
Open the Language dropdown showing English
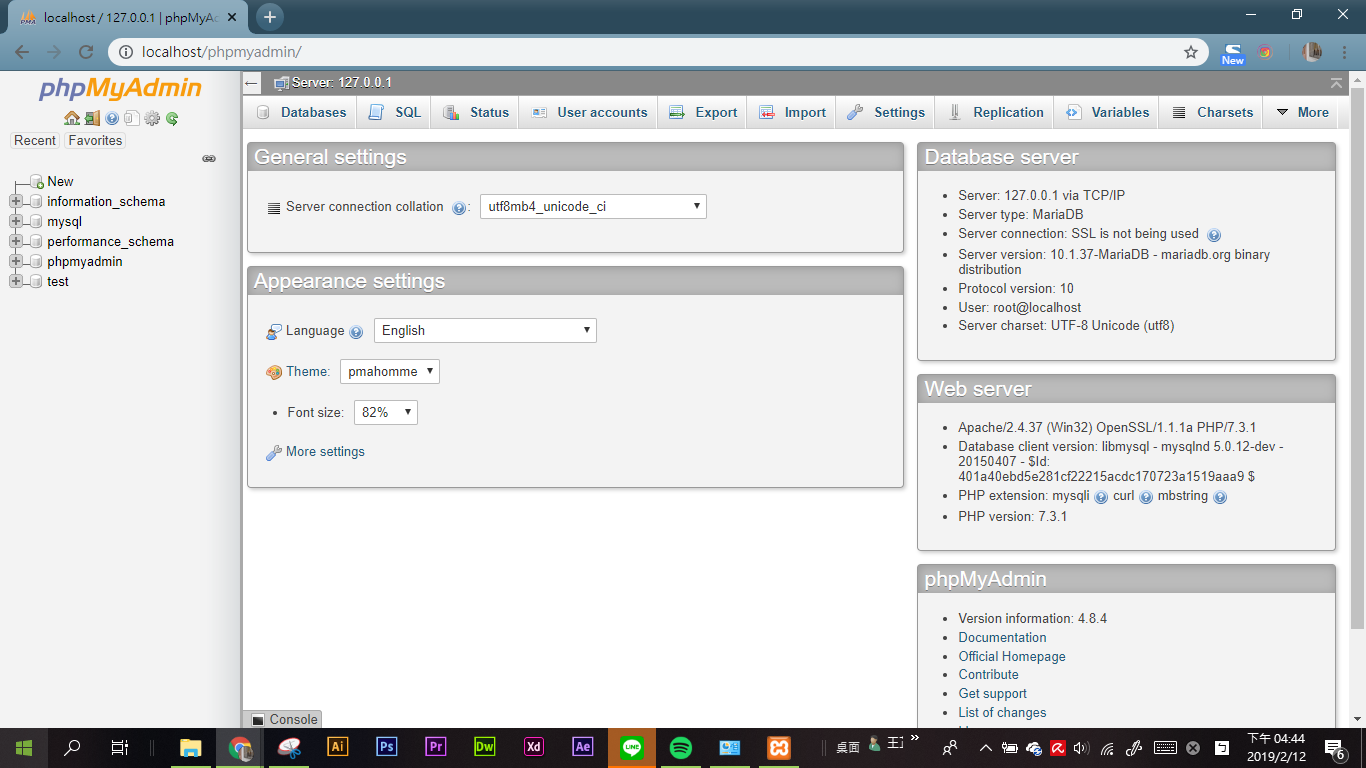(485, 331)
